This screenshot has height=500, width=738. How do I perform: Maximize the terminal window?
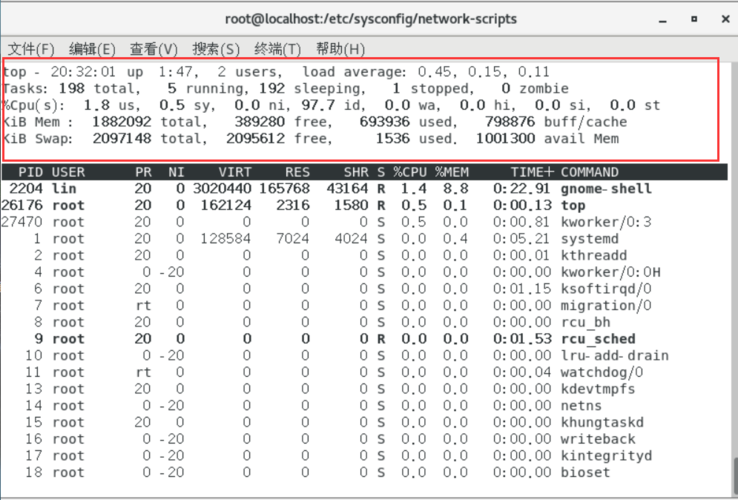click(694, 19)
